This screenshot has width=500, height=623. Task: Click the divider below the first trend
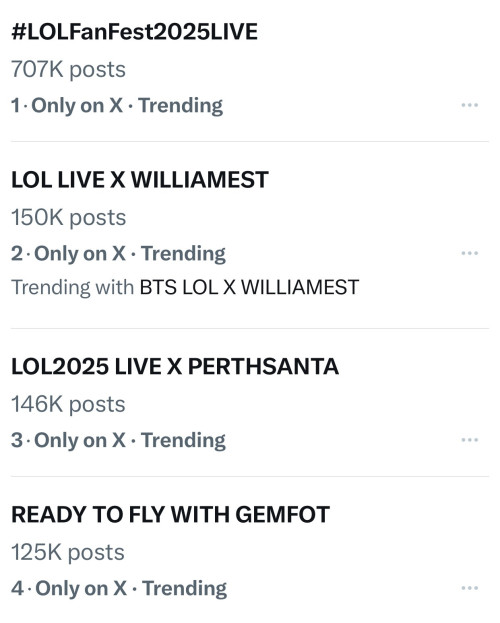[250, 141]
